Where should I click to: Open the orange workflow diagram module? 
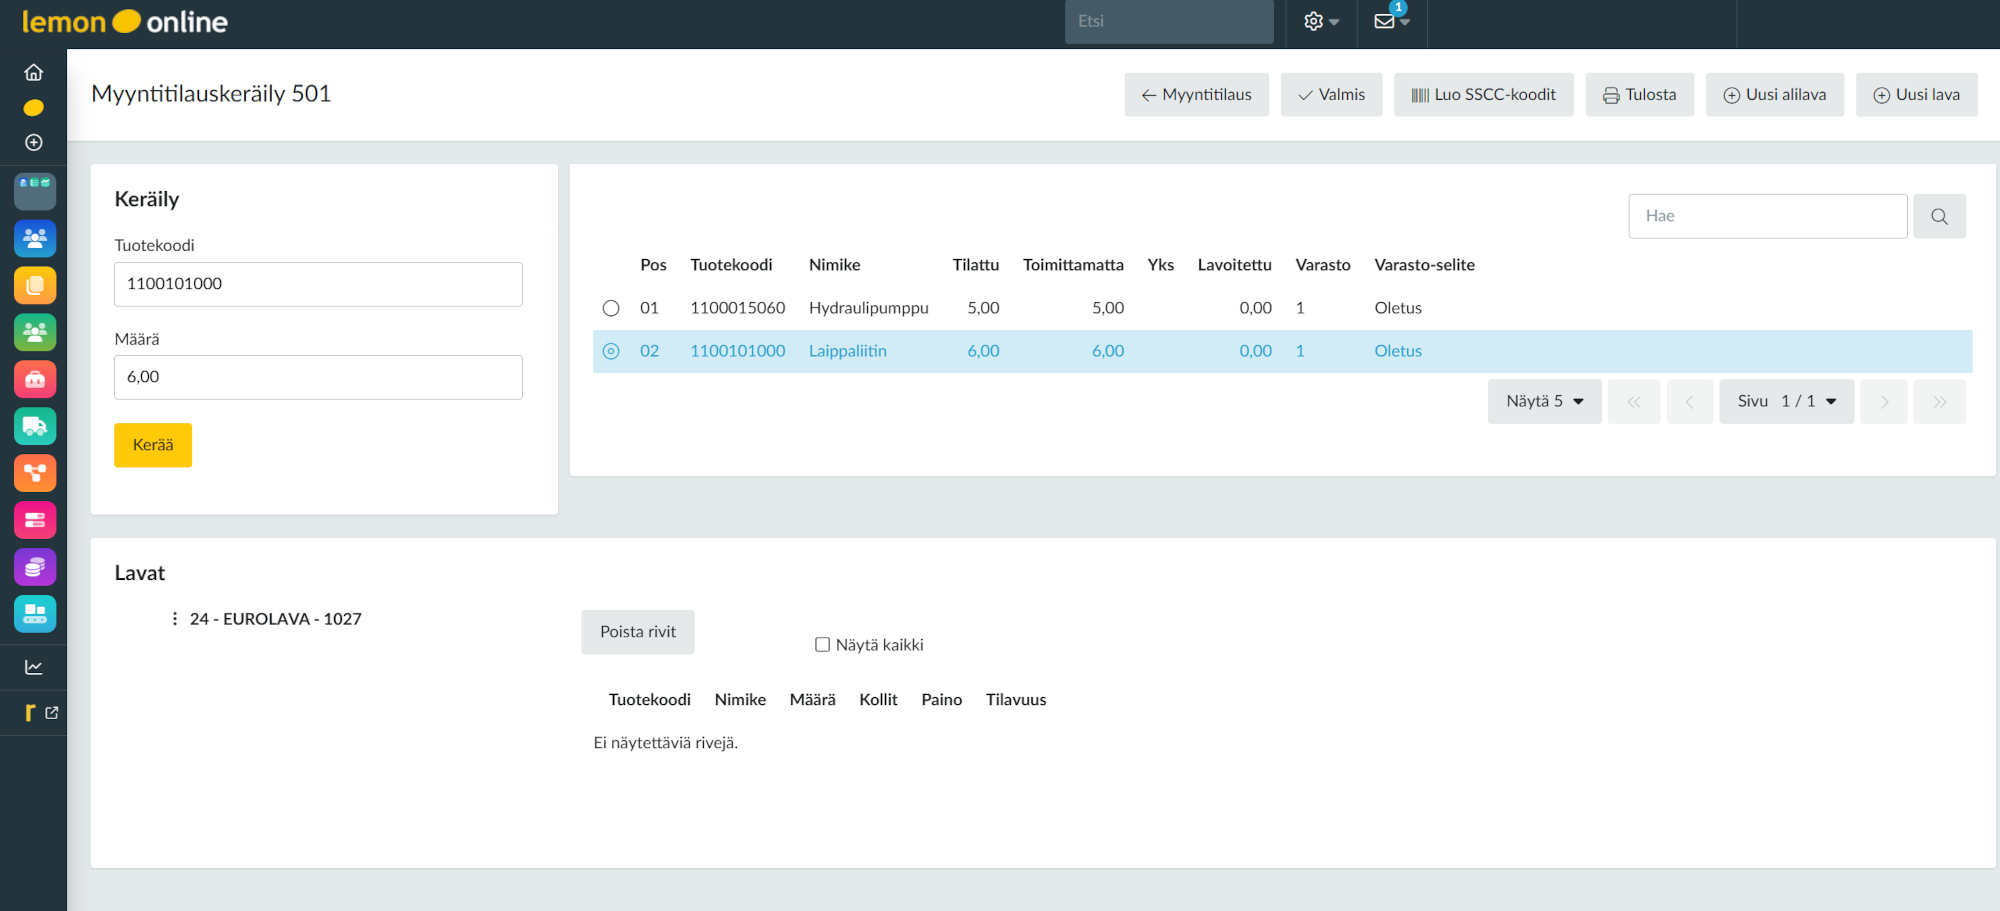[35, 473]
